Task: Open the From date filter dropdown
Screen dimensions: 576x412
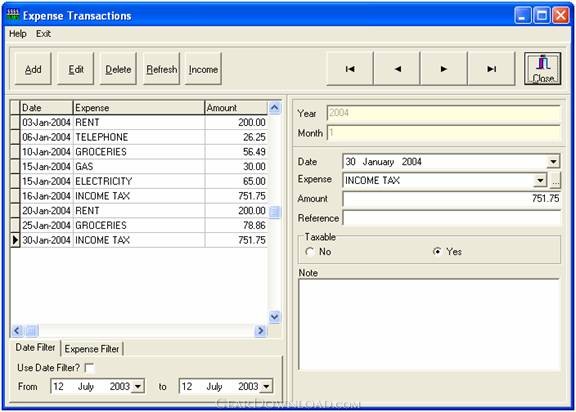Action: (138, 386)
